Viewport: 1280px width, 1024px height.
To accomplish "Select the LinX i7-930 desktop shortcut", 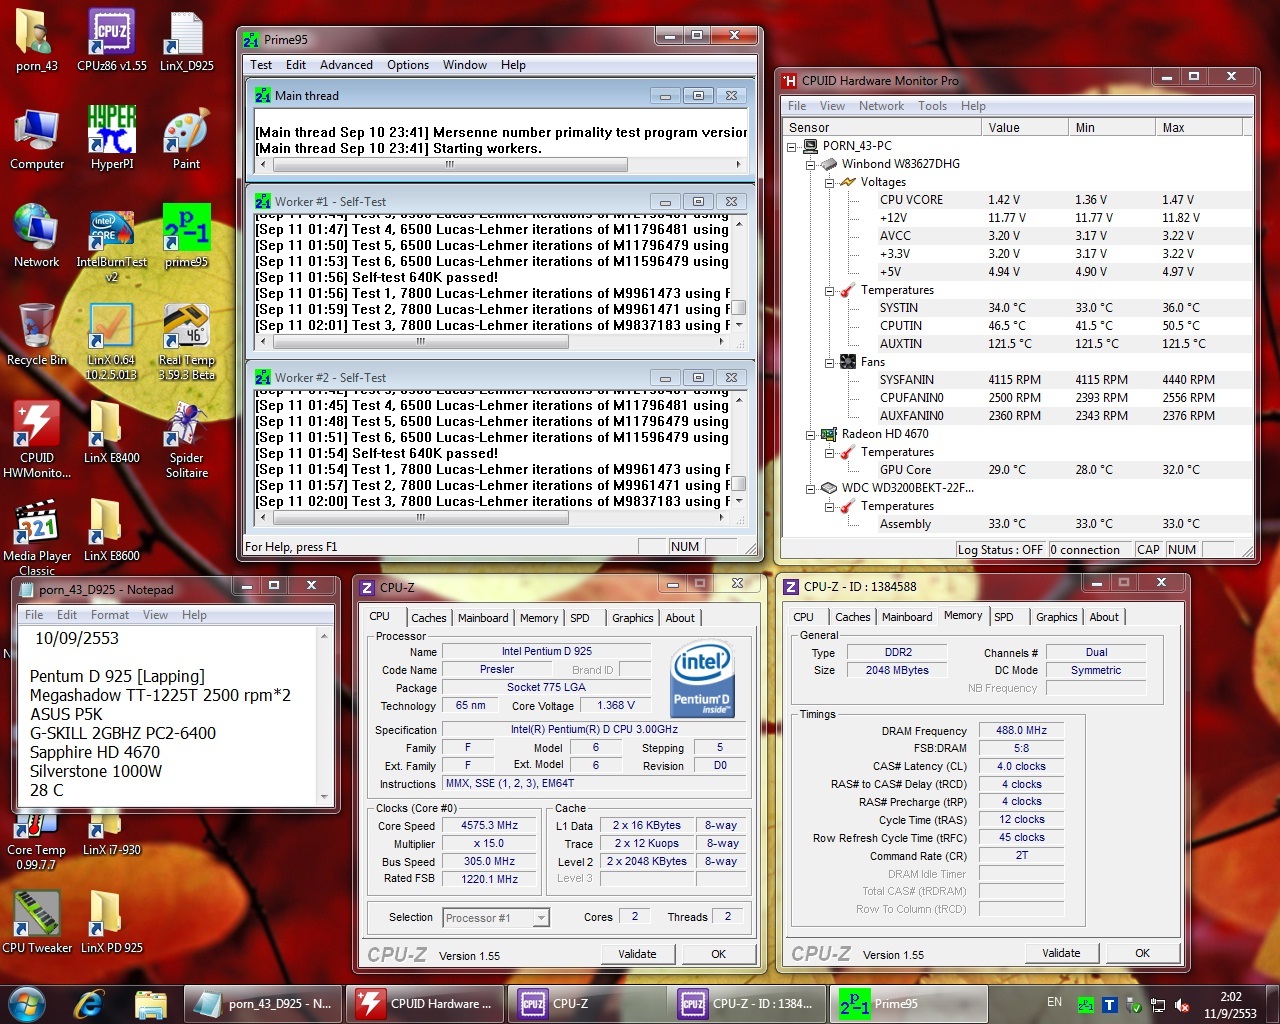I will 112,836.
